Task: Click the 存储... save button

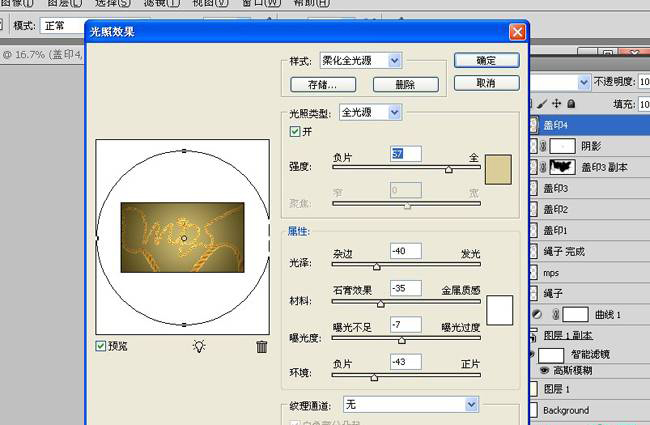Action: pos(323,85)
